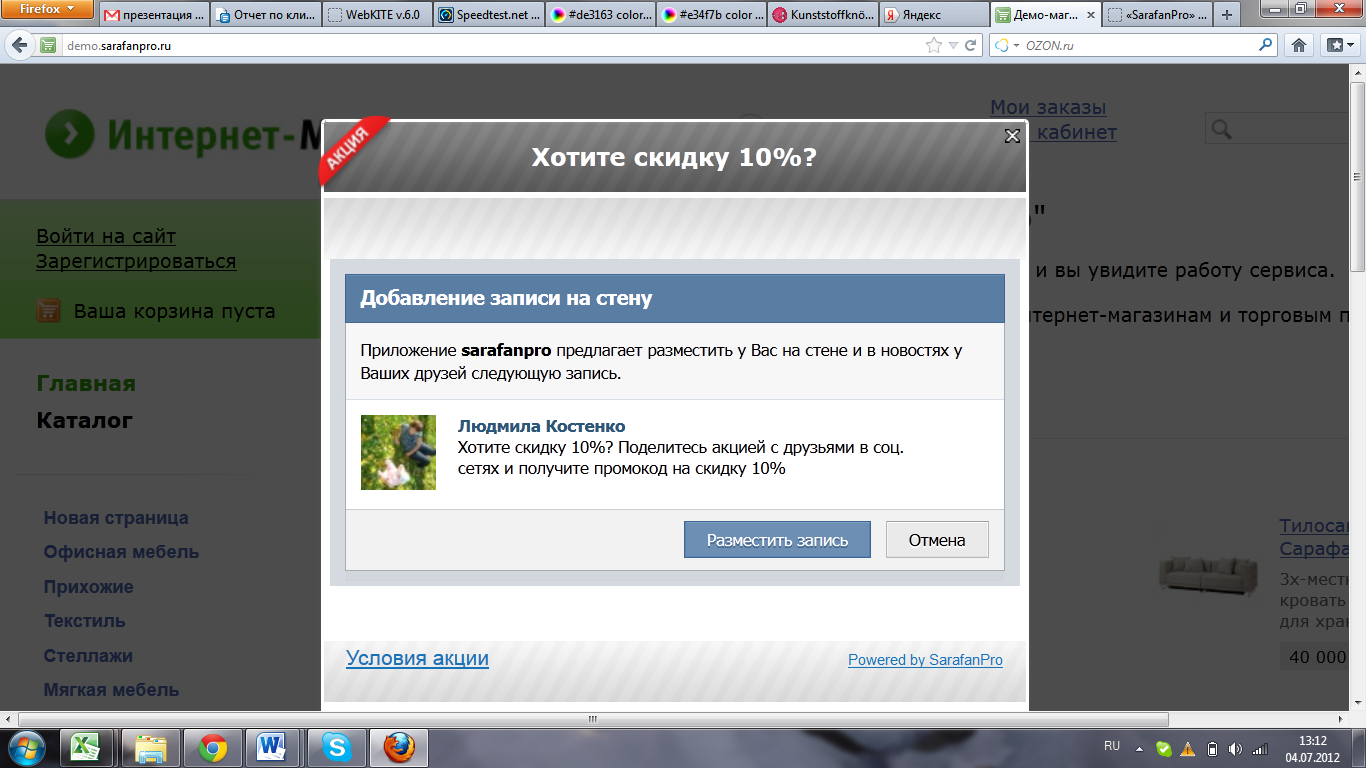Image resolution: width=1366 pixels, height=768 pixels.
Task: Open the address bar history dropdown arrow
Action: (x=953, y=45)
